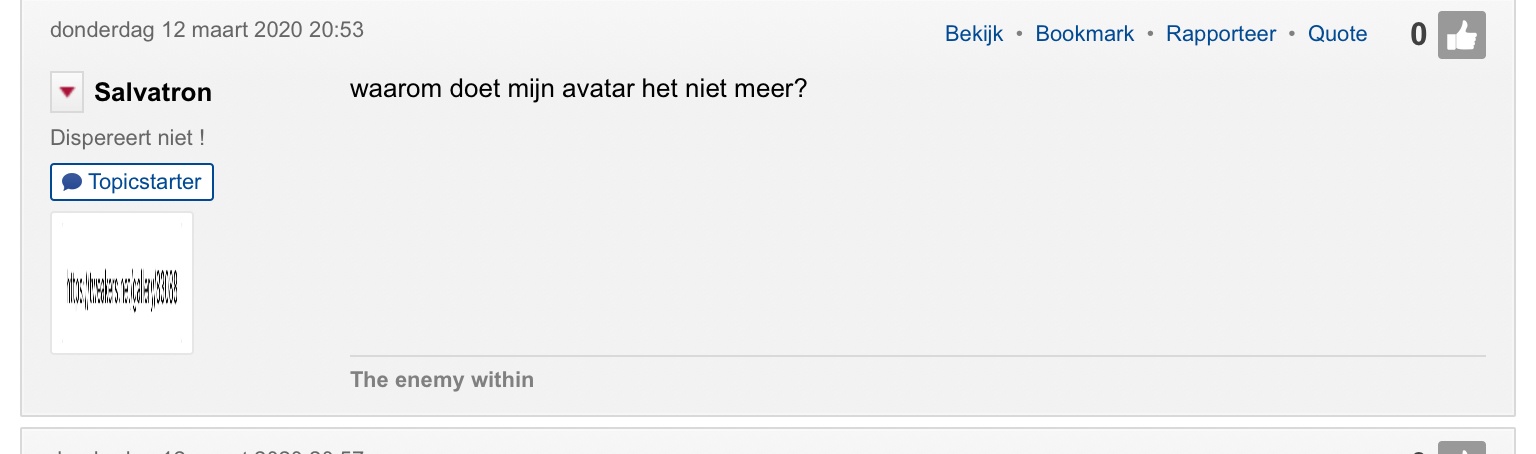
Task: Bookmark this post via the Bookmark link
Action: 1084,34
